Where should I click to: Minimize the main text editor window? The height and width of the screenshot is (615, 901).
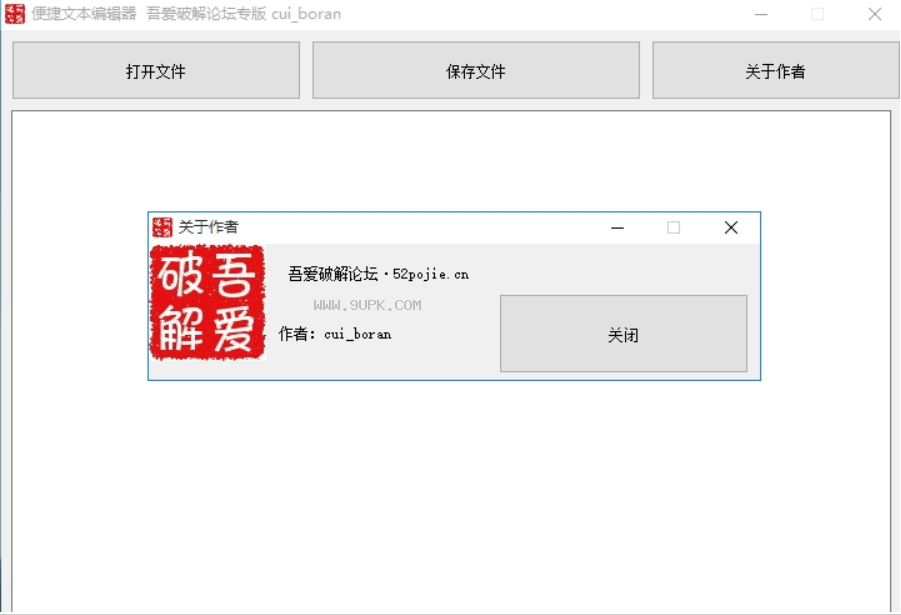coord(761,14)
